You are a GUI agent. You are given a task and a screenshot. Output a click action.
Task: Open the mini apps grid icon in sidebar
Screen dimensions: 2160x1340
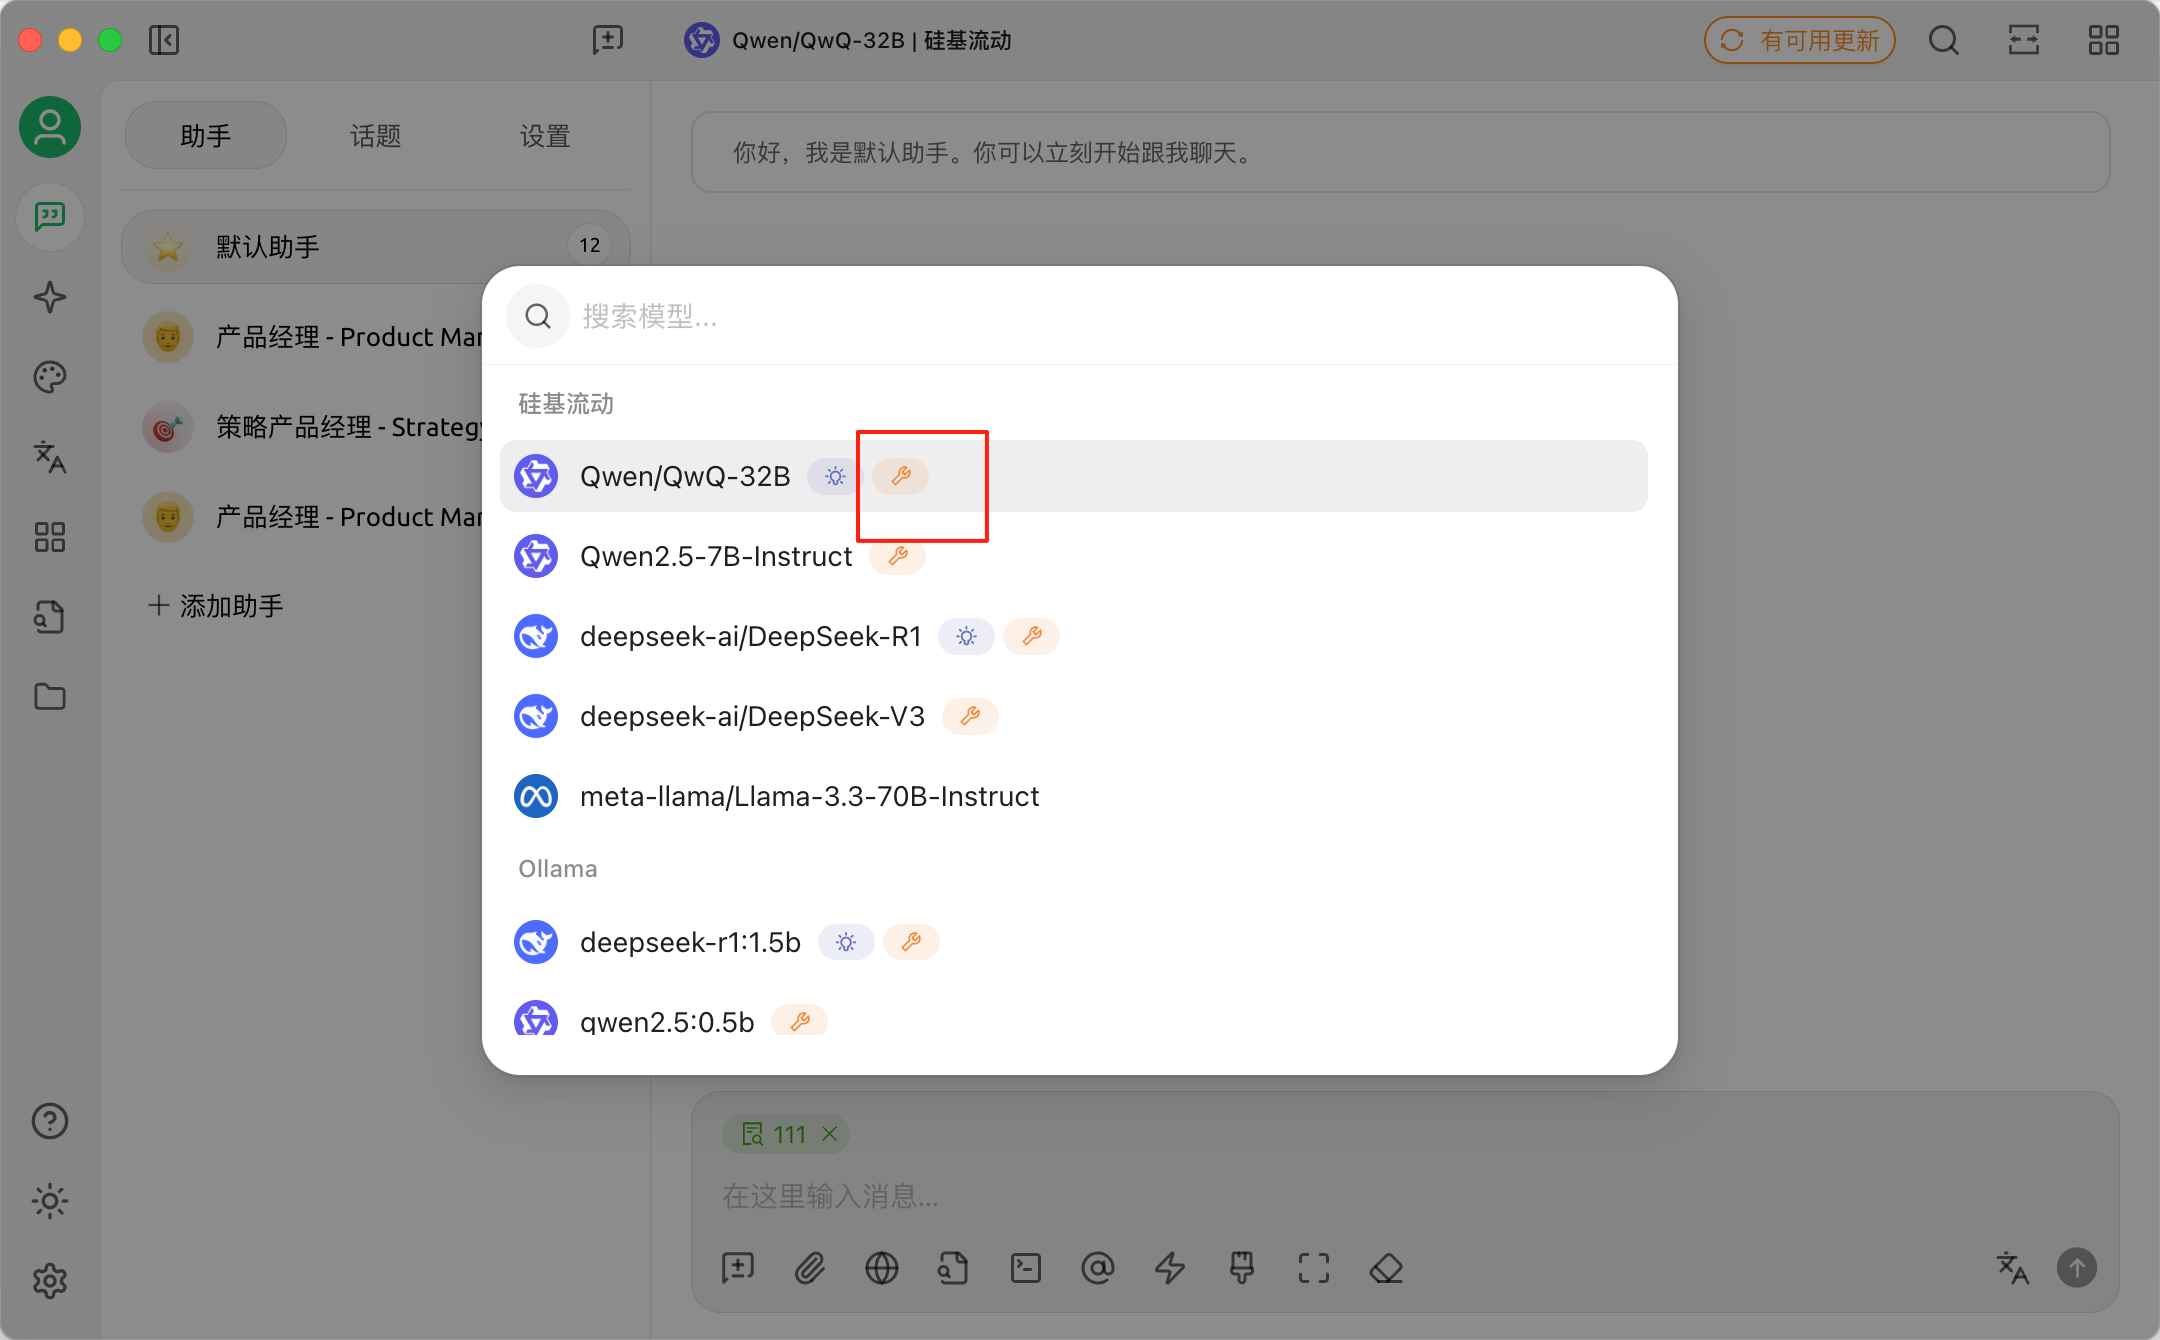click(50, 537)
